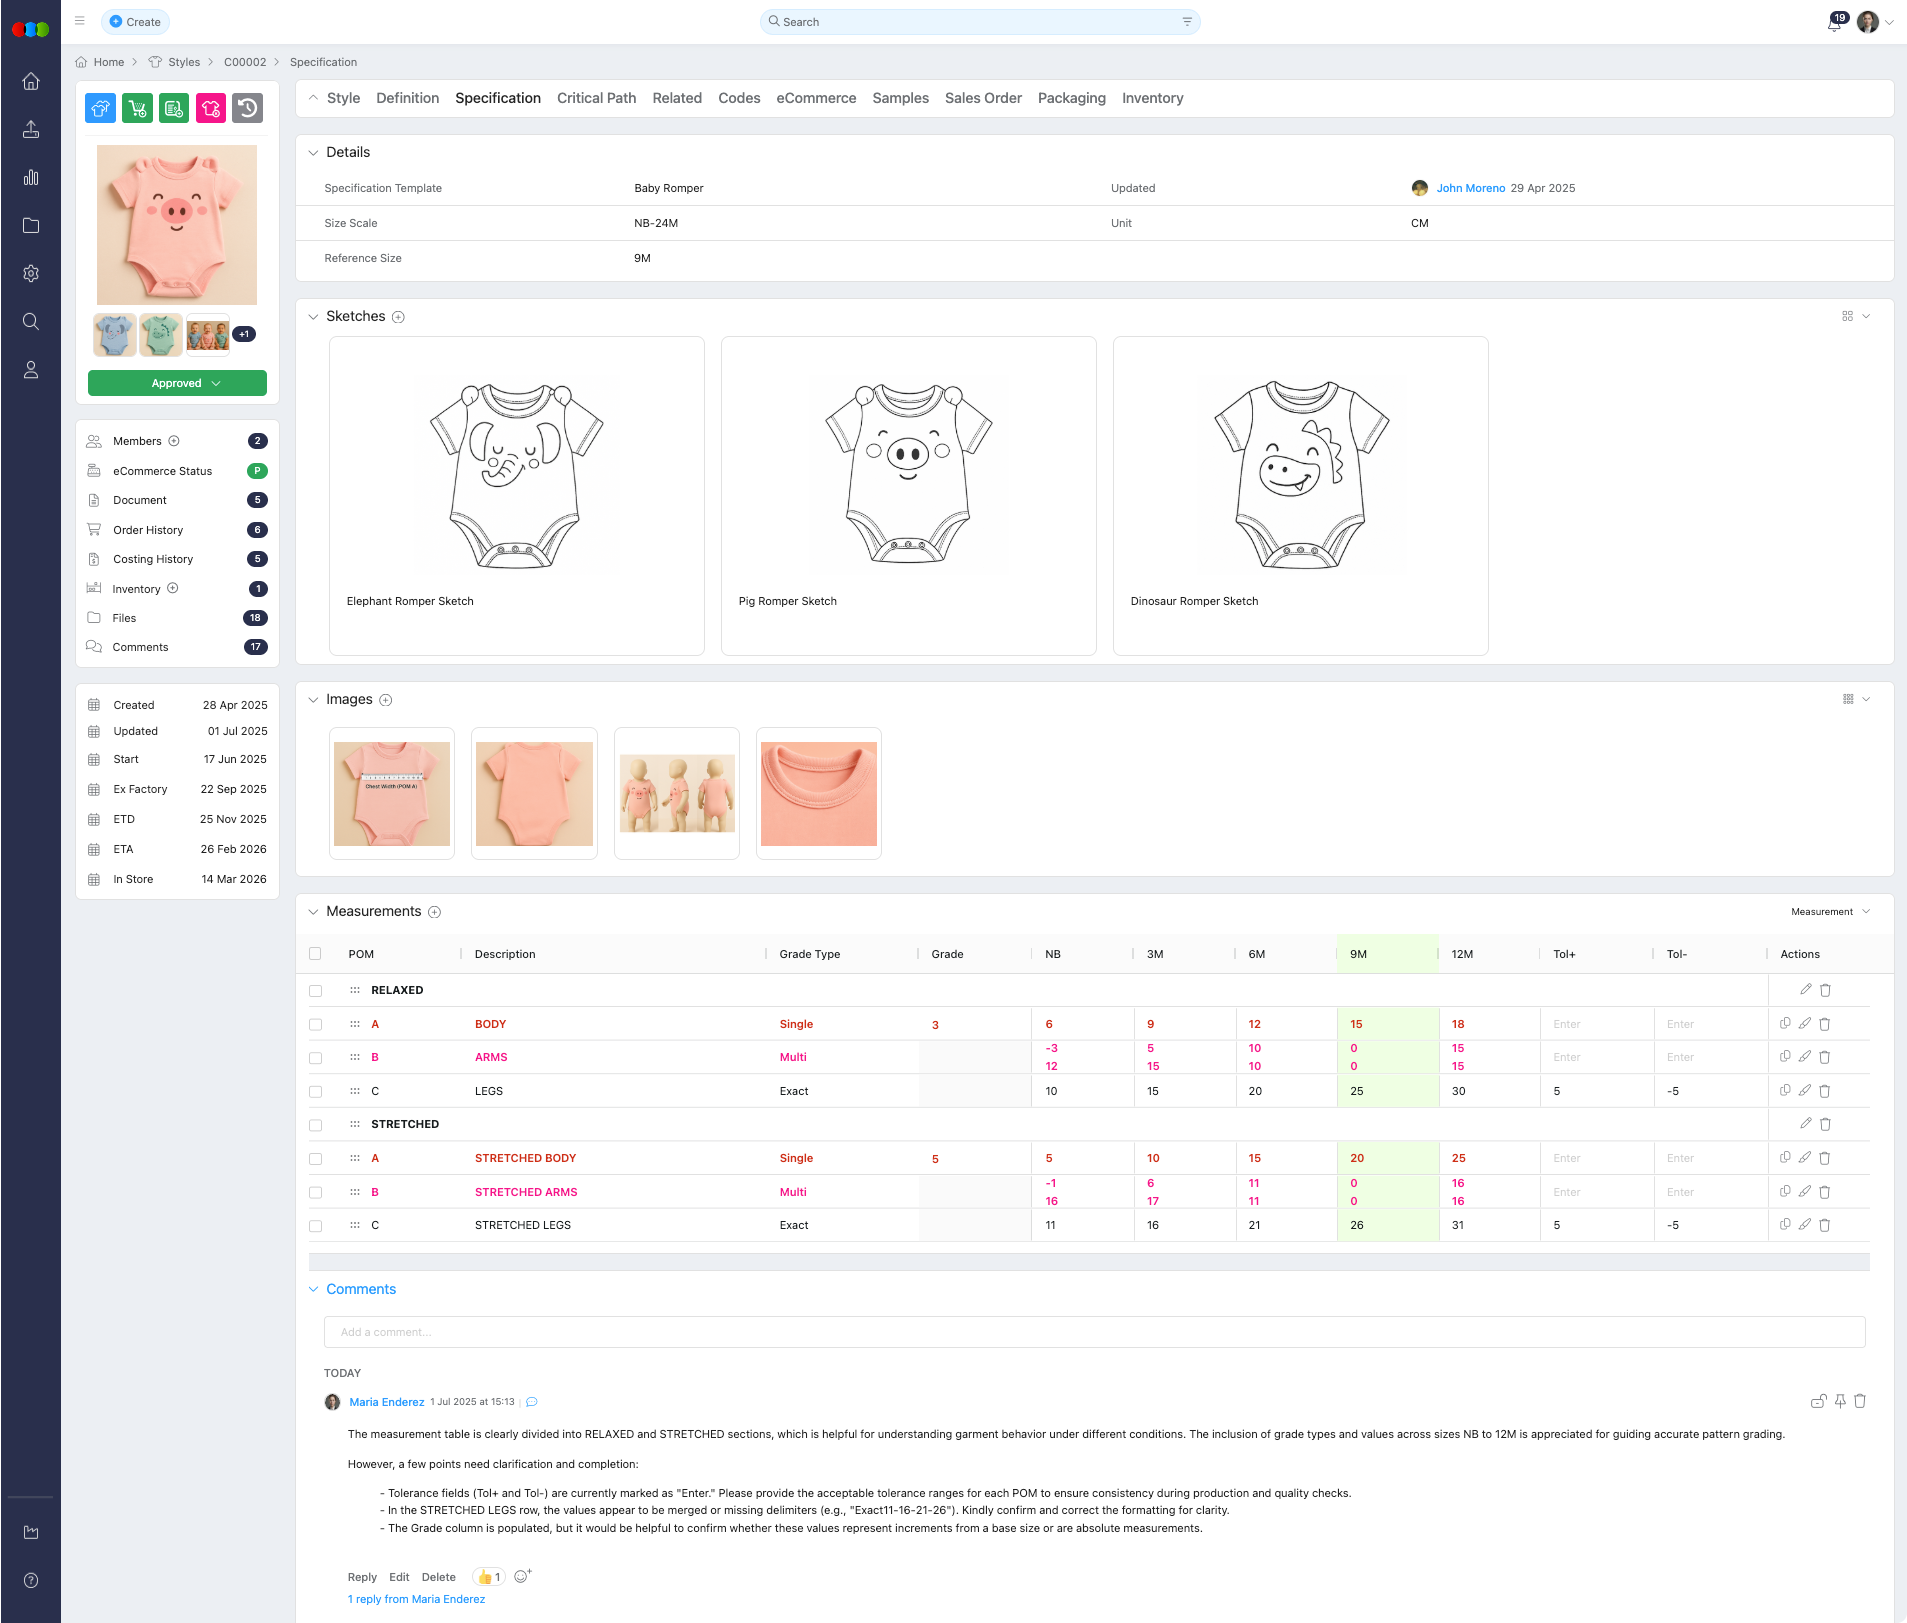Open the analytics bar chart sidebar icon
Viewport: 1907px width, 1623px height.
pyautogui.click(x=31, y=178)
